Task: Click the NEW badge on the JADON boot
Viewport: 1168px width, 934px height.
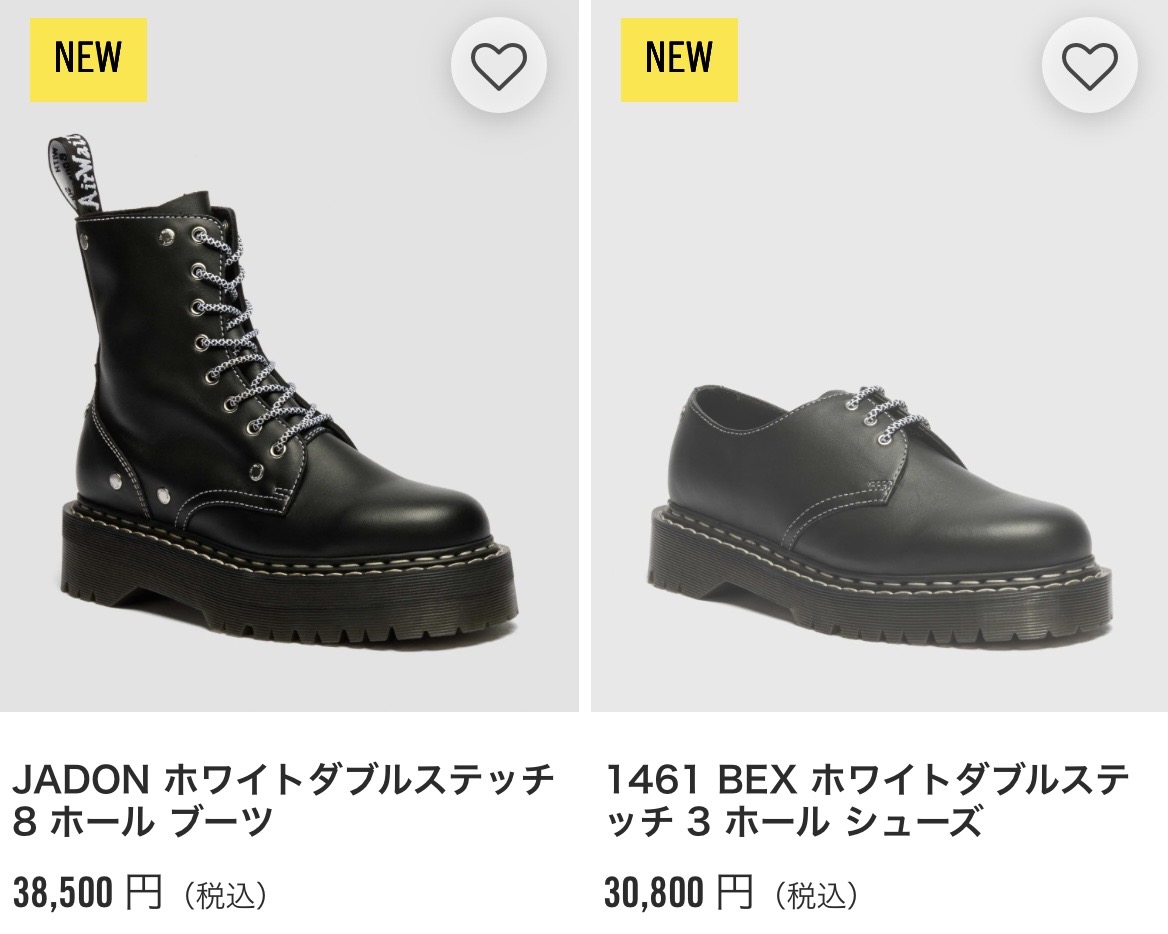Action: tap(88, 59)
